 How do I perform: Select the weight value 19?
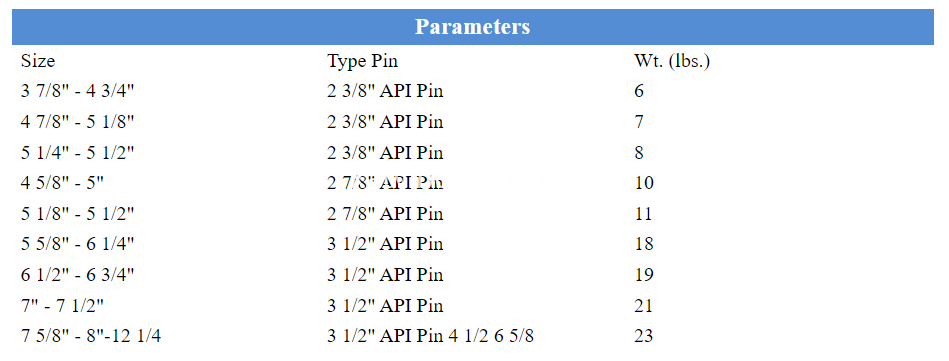coord(644,275)
